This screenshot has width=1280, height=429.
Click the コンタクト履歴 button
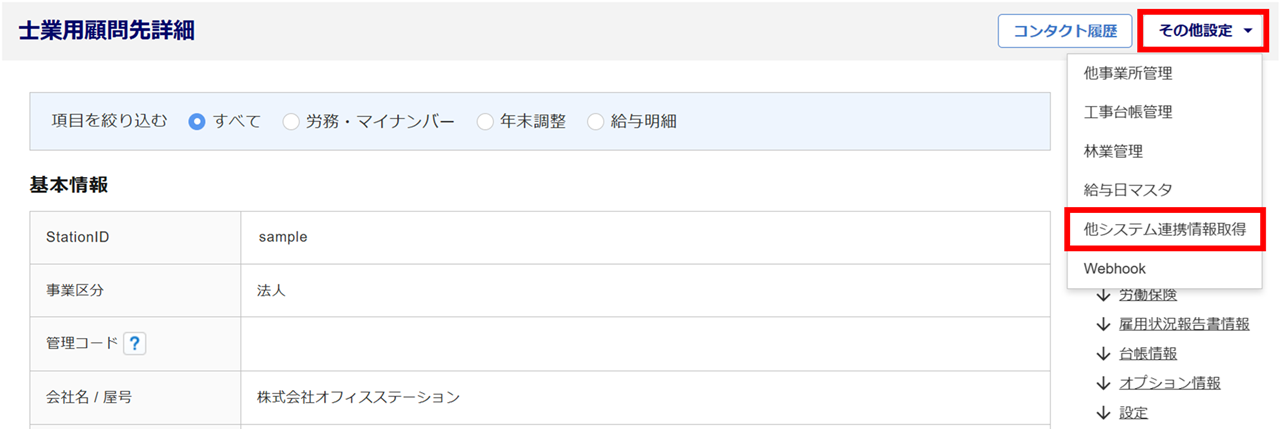1064,31
